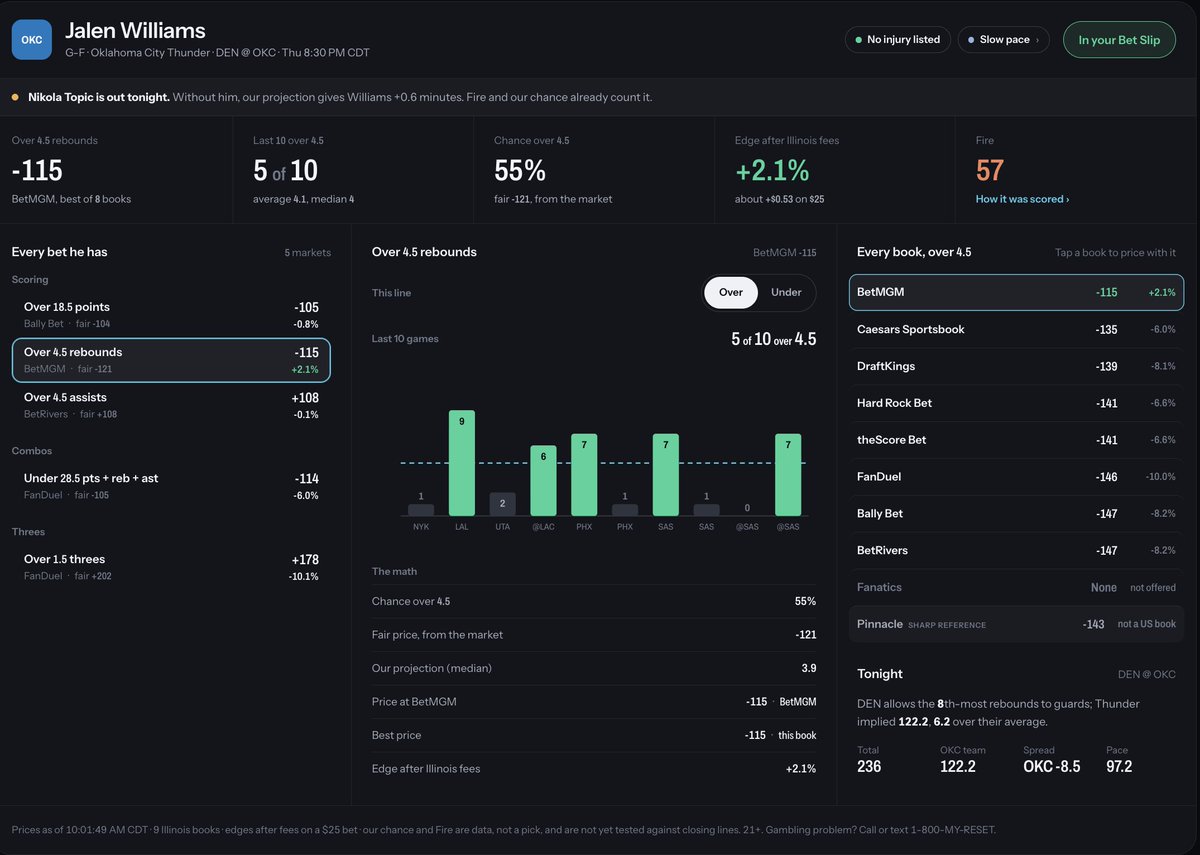1200x855 pixels.
Task: Click the Pinnacle sharp reference row
Action: click(x=1016, y=624)
